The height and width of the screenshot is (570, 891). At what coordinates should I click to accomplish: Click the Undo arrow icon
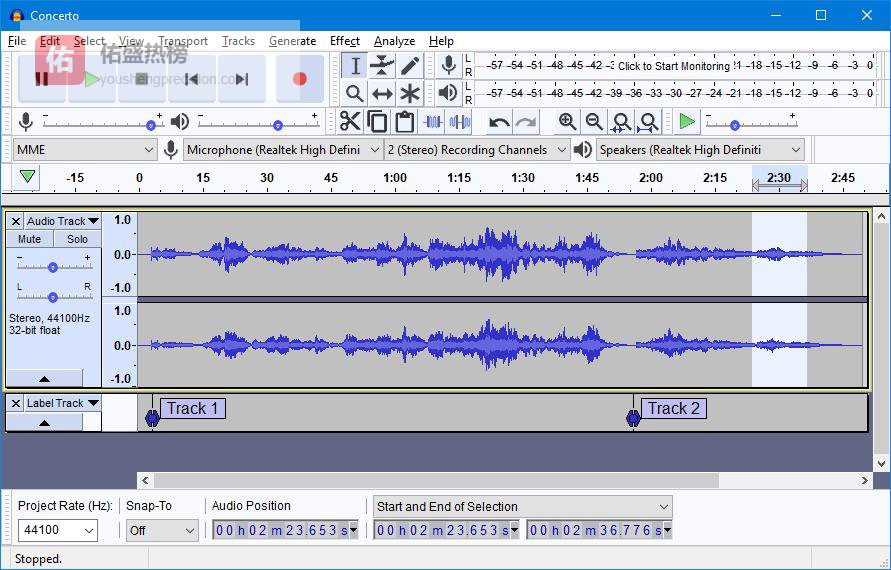coord(498,122)
